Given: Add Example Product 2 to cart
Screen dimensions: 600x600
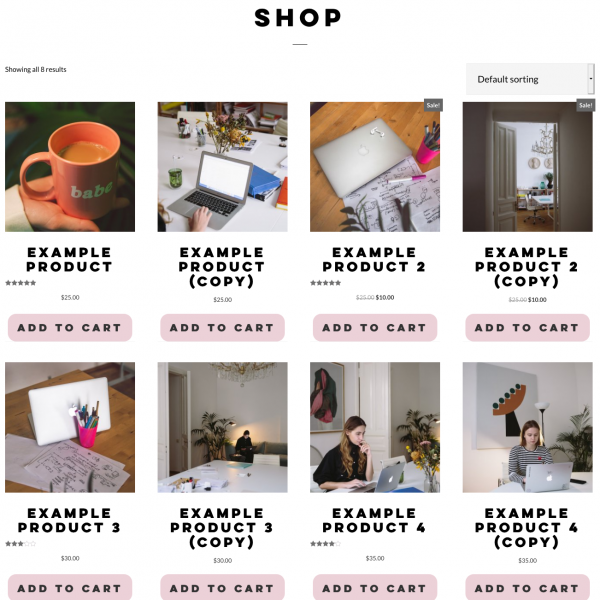Looking at the screenshot, I should pyautogui.click(x=375, y=328).
